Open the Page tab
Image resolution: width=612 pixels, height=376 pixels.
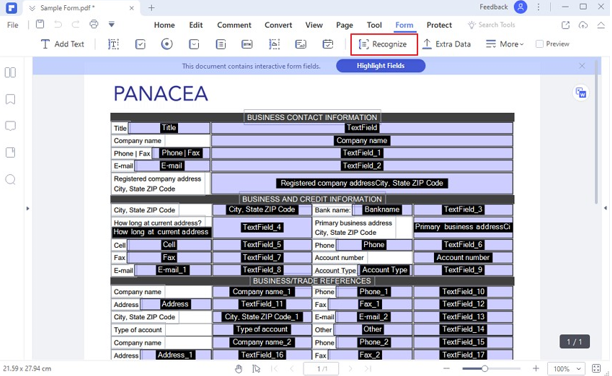coord(345,25)
